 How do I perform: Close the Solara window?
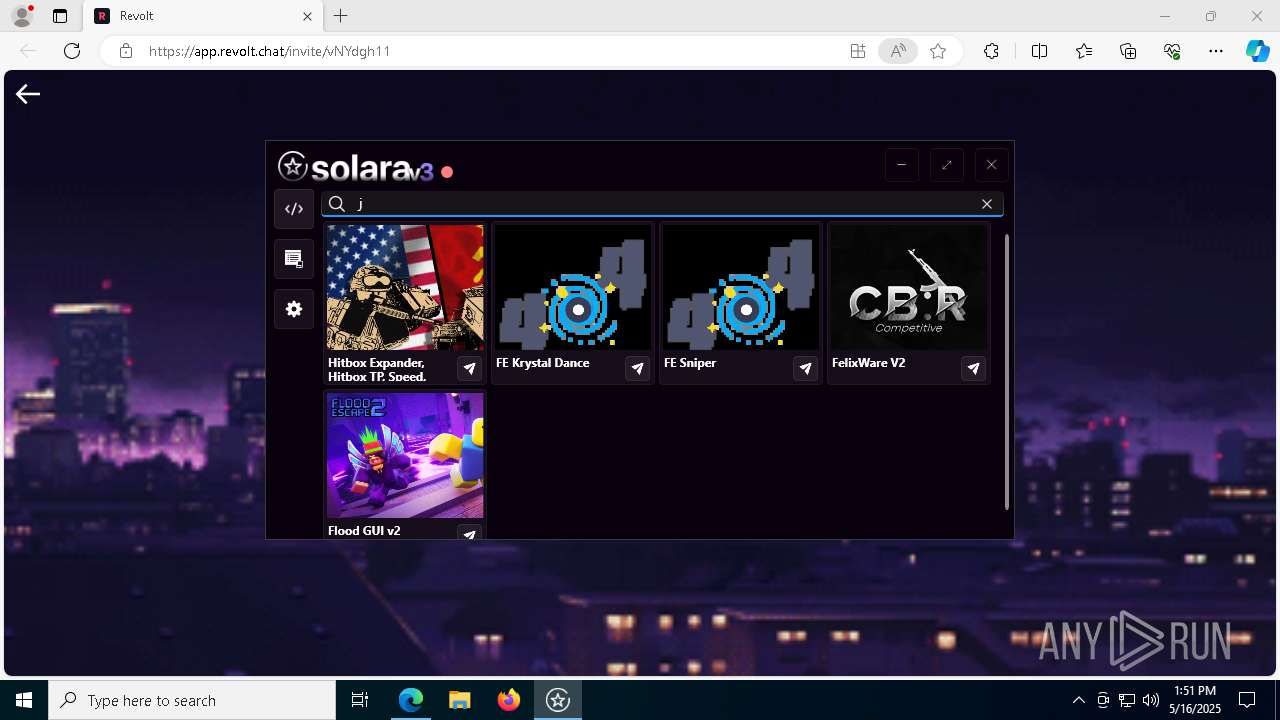coord(991,165)
